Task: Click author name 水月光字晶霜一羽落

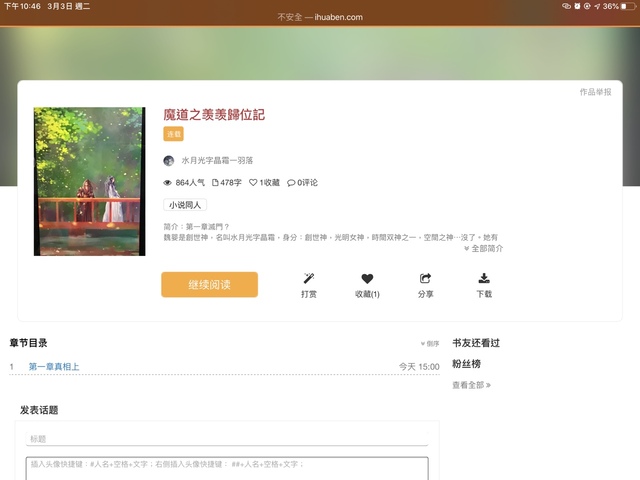Action: coord(217,160)
